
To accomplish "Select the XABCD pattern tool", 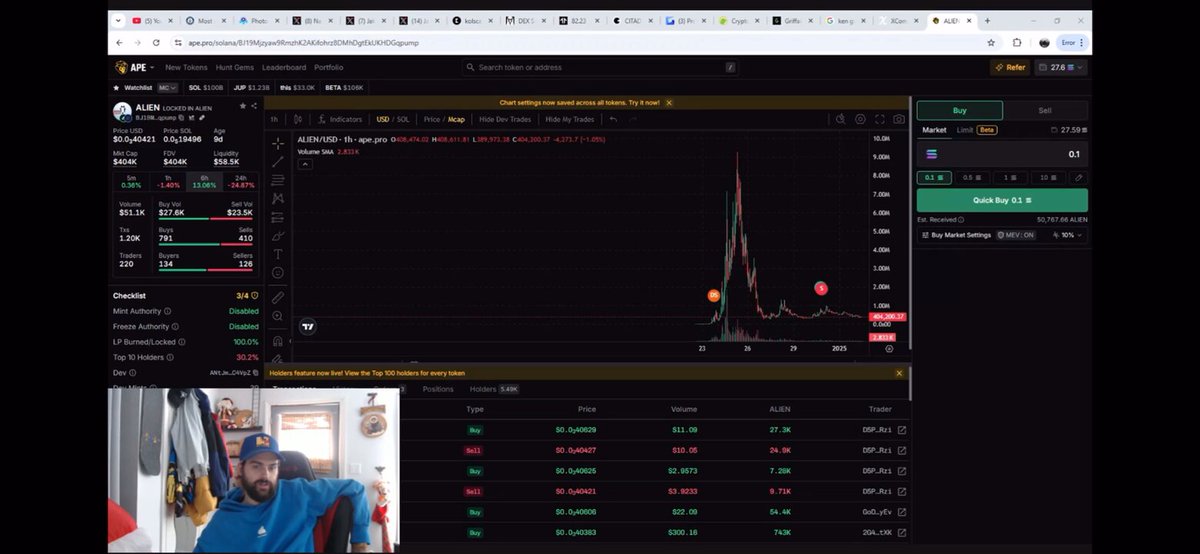I will coord(278,198).
